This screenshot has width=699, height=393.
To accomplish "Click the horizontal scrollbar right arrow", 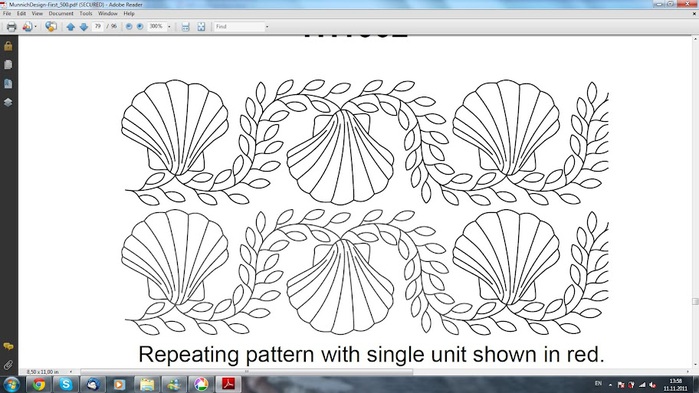I will [x=688, y=372].
